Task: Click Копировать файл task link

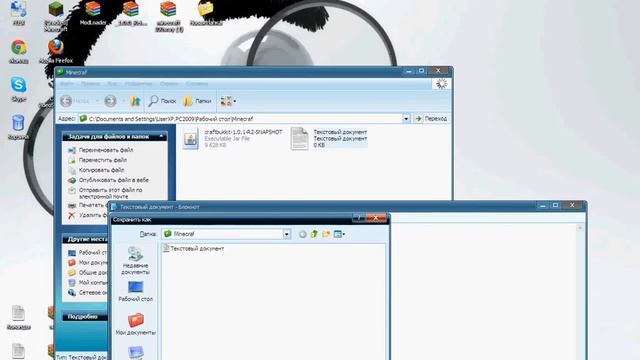Action: click(x=101, y=170)
